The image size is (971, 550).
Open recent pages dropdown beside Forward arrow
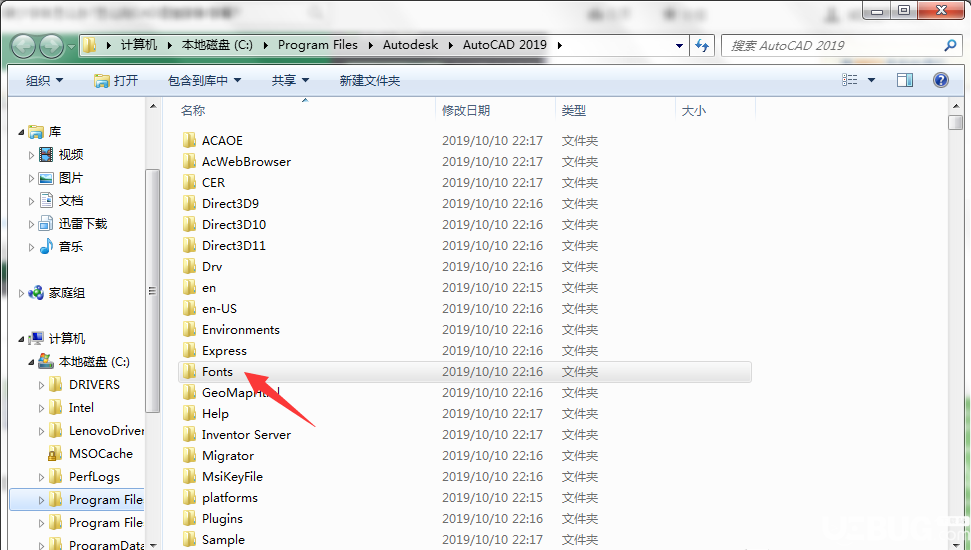coord(71,46)
